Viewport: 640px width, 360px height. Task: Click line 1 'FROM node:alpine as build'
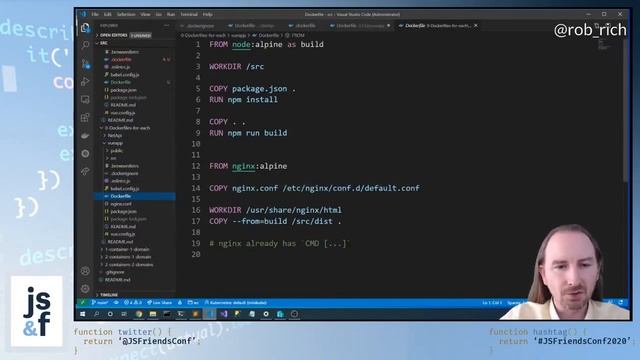tap(266, 44)
